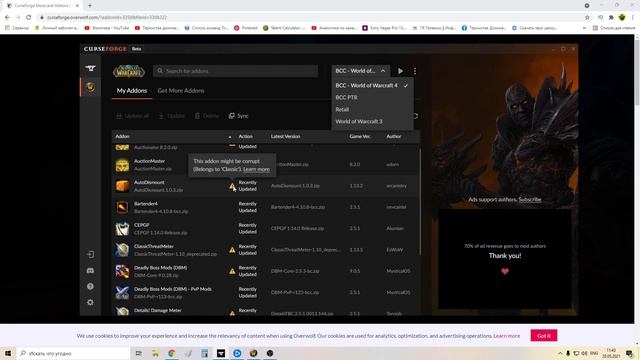
Task: Click the Update button in addon toolbar
Action: [x=172, y=116]
